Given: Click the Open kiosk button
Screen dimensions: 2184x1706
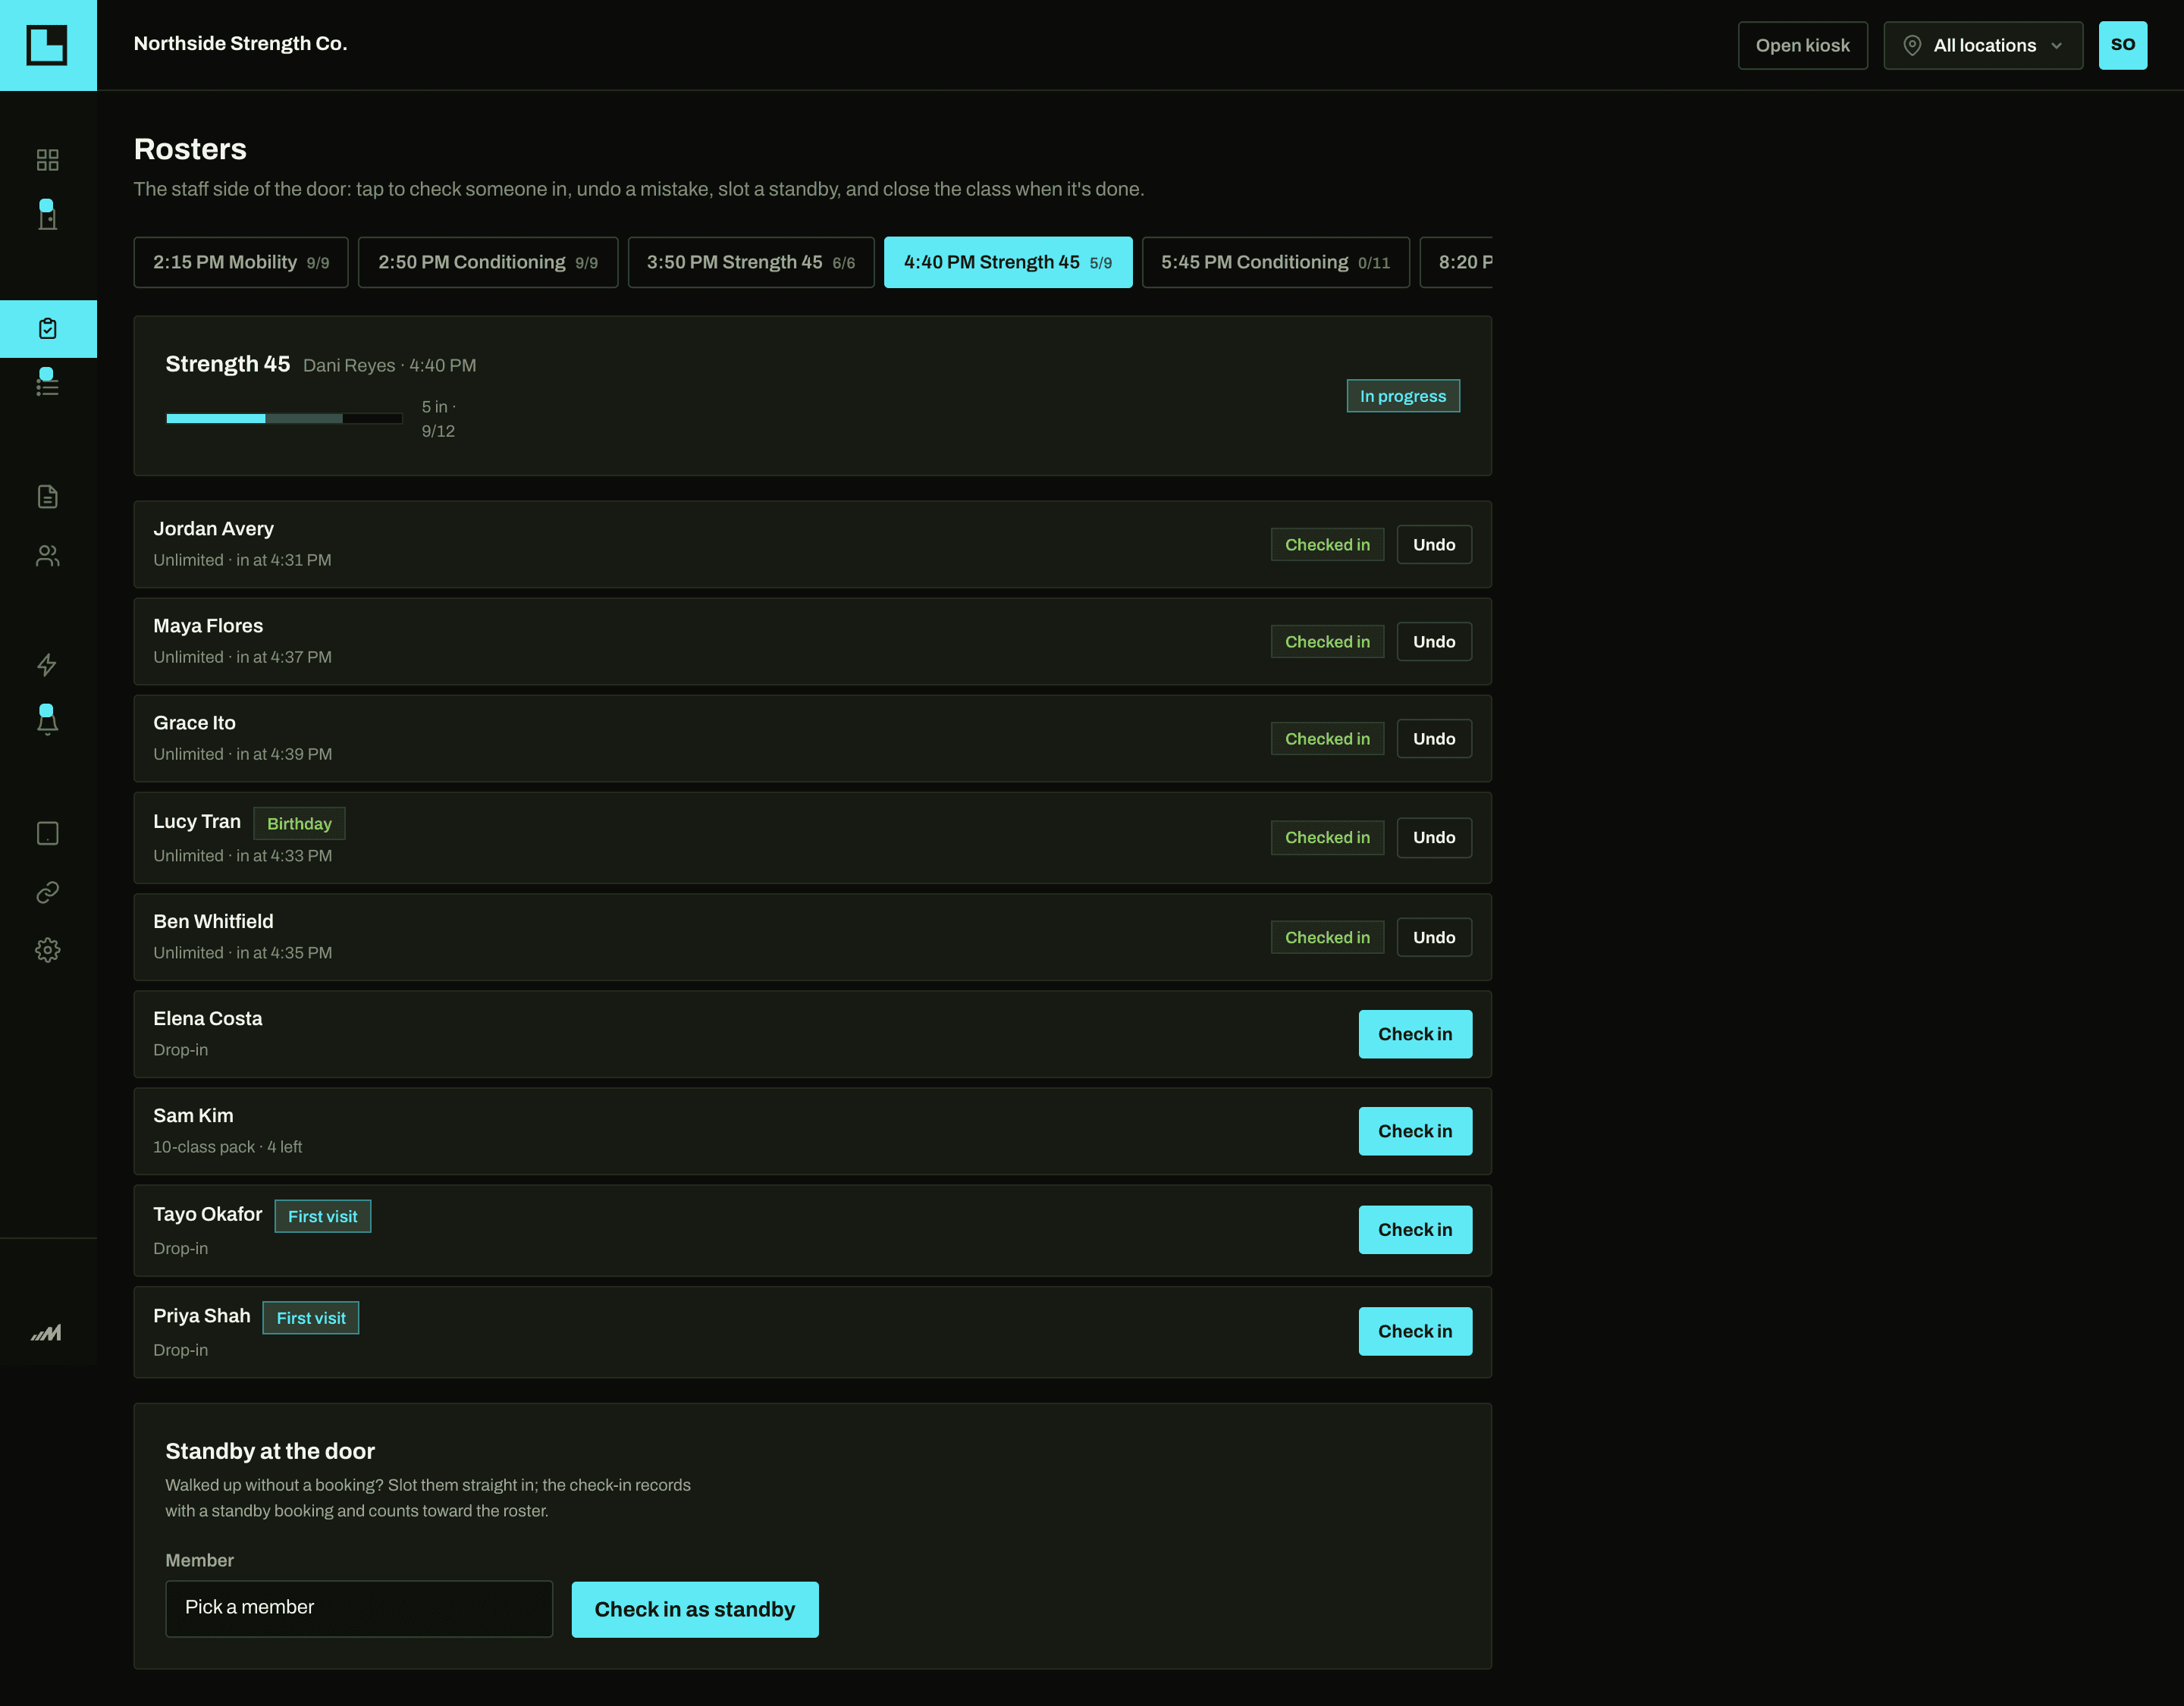Looking at the screenshot, I should pos(1802,45).
